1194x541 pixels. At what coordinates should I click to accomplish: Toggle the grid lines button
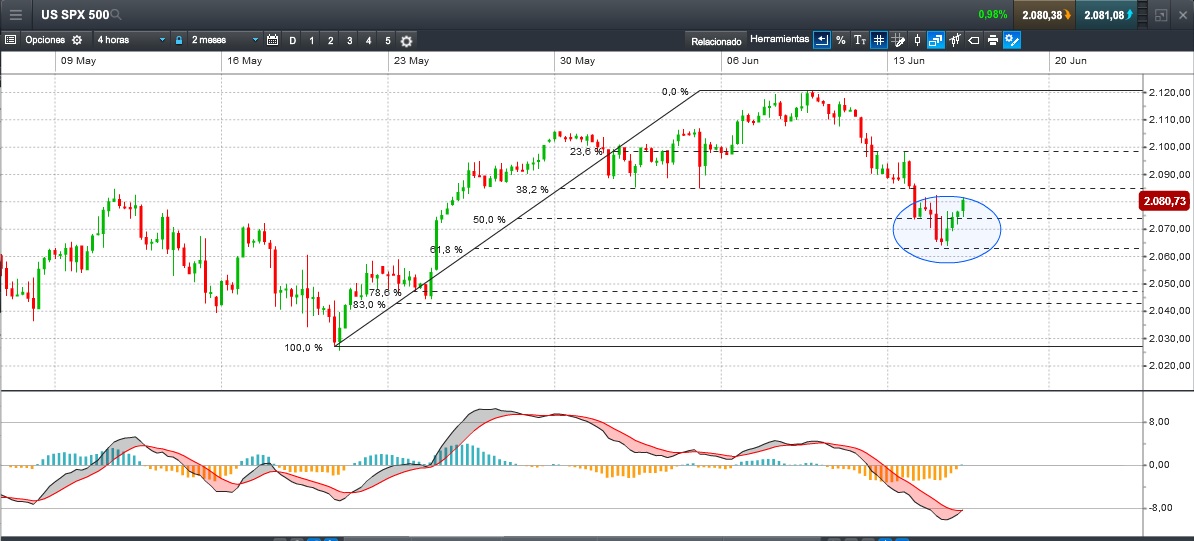[878, 40]
